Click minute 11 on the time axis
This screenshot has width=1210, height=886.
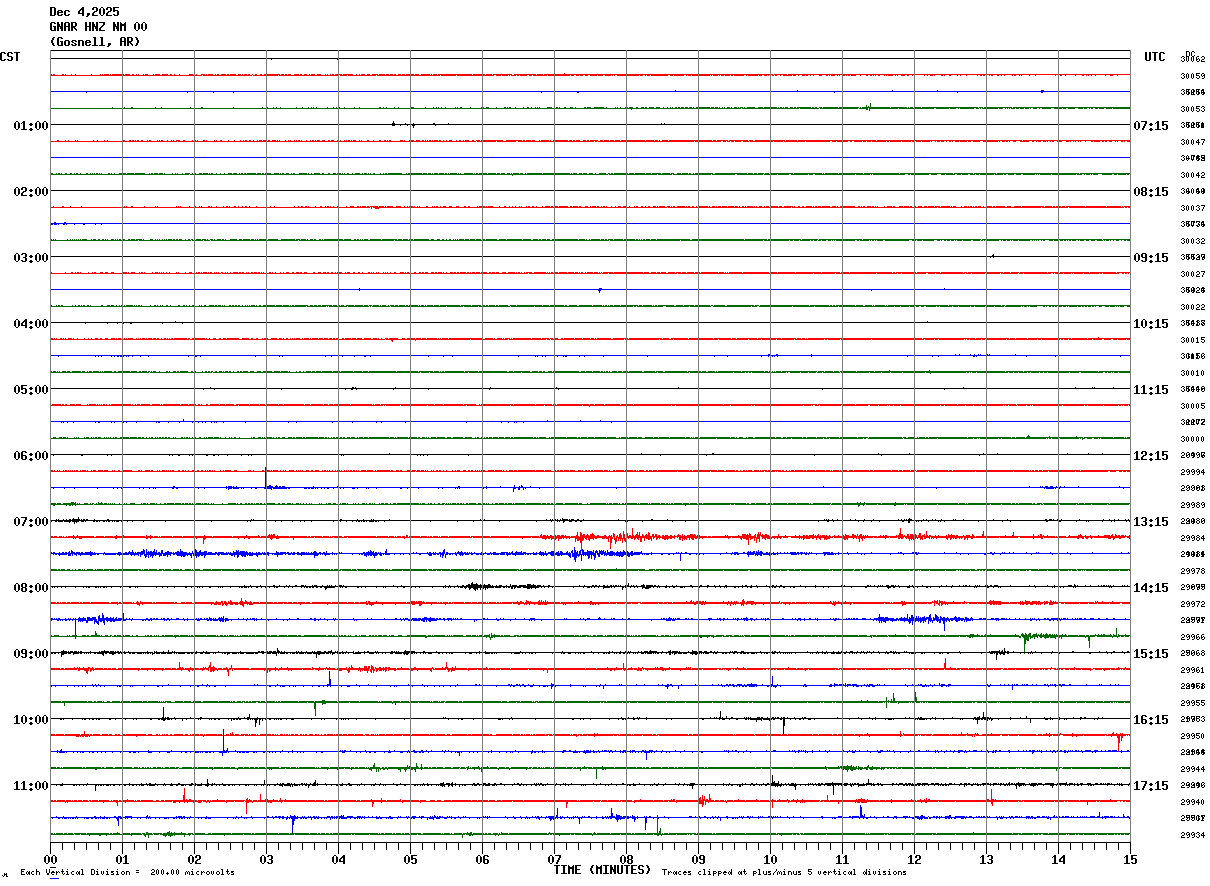coord(842,859)
